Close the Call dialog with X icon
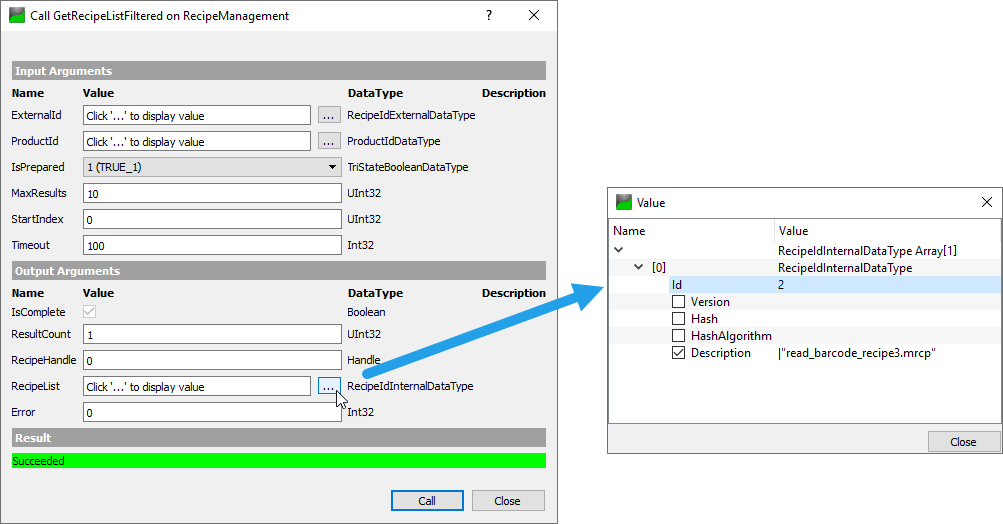Viewport: 1003px width, 524px height. point(534,16)
